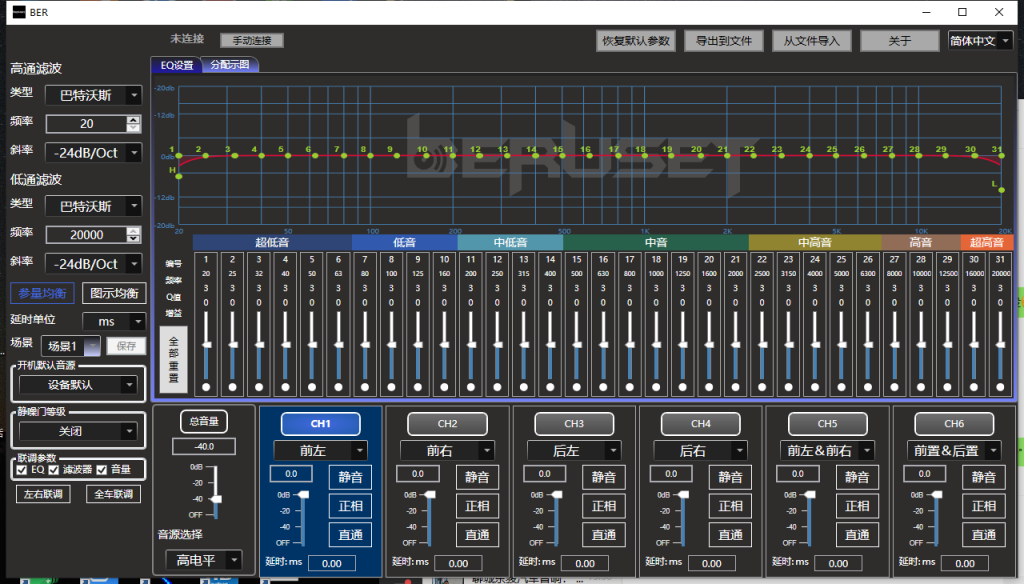1024x584 pixels.
Task: Select the CH6 channel button
Action: [954, 424]
